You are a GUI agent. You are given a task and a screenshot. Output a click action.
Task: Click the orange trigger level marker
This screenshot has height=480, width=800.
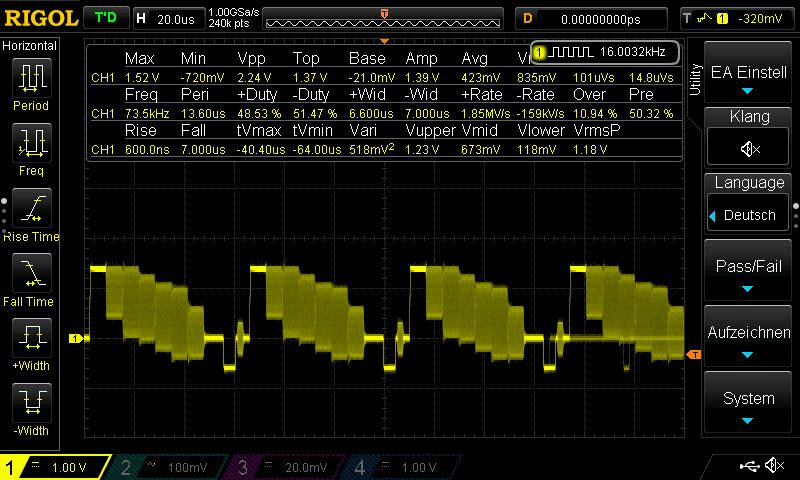pos(694,354)
